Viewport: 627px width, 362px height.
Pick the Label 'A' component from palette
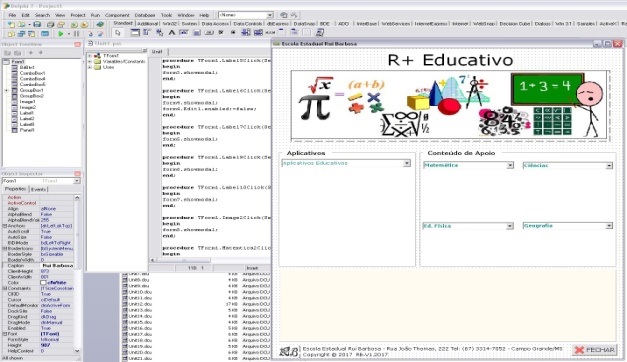[172, 32]
